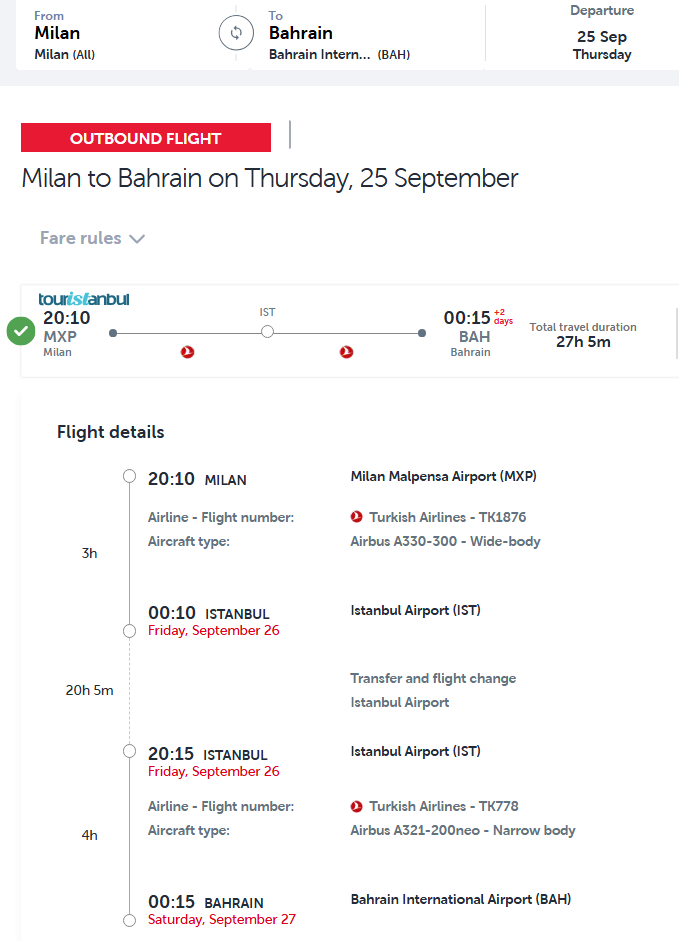
Task: Swap origin and destination airports
Action: tap(236, 33)
